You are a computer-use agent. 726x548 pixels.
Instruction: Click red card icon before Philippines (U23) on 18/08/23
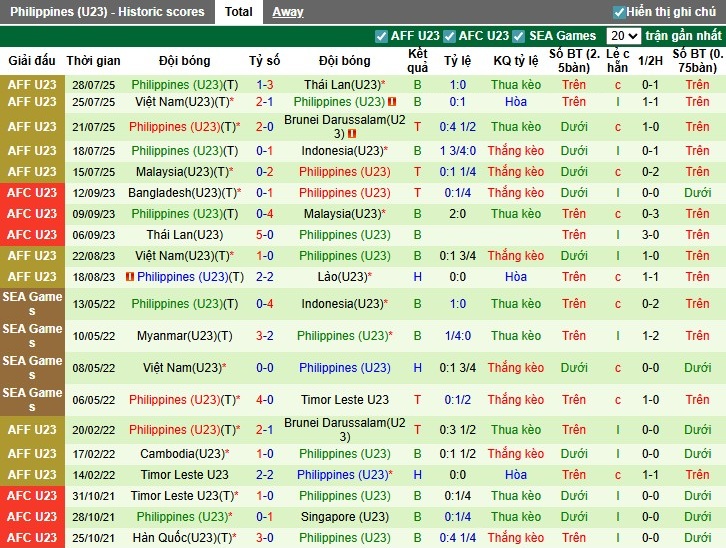pyautogui.click(x=130, y=277)
